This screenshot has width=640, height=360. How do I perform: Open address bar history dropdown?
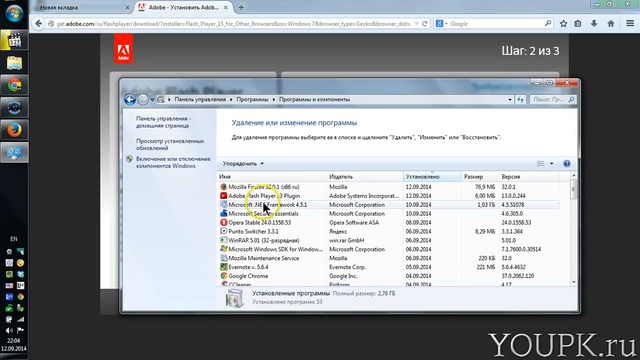pos(510,100)
